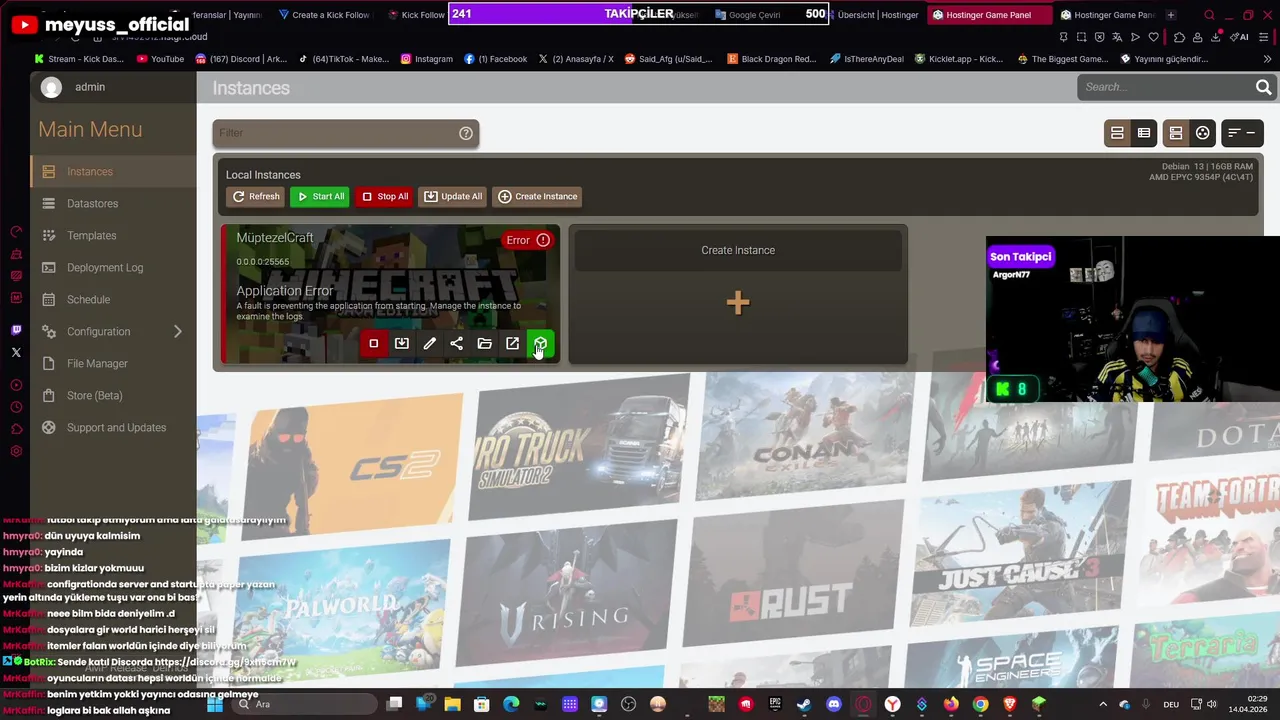Screen dimensions: 1280x720
Task: Click the X icon in browser sidebar
Action: [16, 352]
